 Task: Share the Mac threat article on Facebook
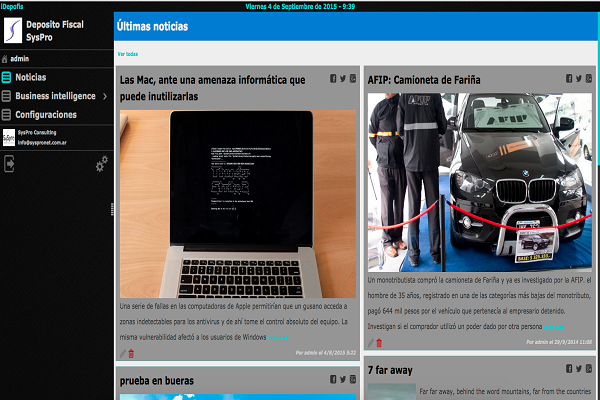click(x=333, y=78)
